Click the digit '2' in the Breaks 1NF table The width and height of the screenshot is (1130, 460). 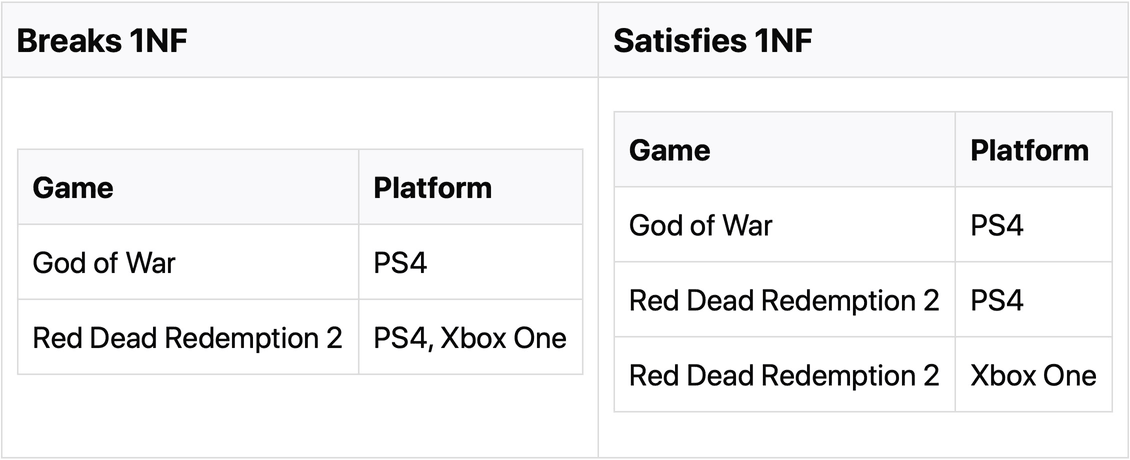pos(334,337)
